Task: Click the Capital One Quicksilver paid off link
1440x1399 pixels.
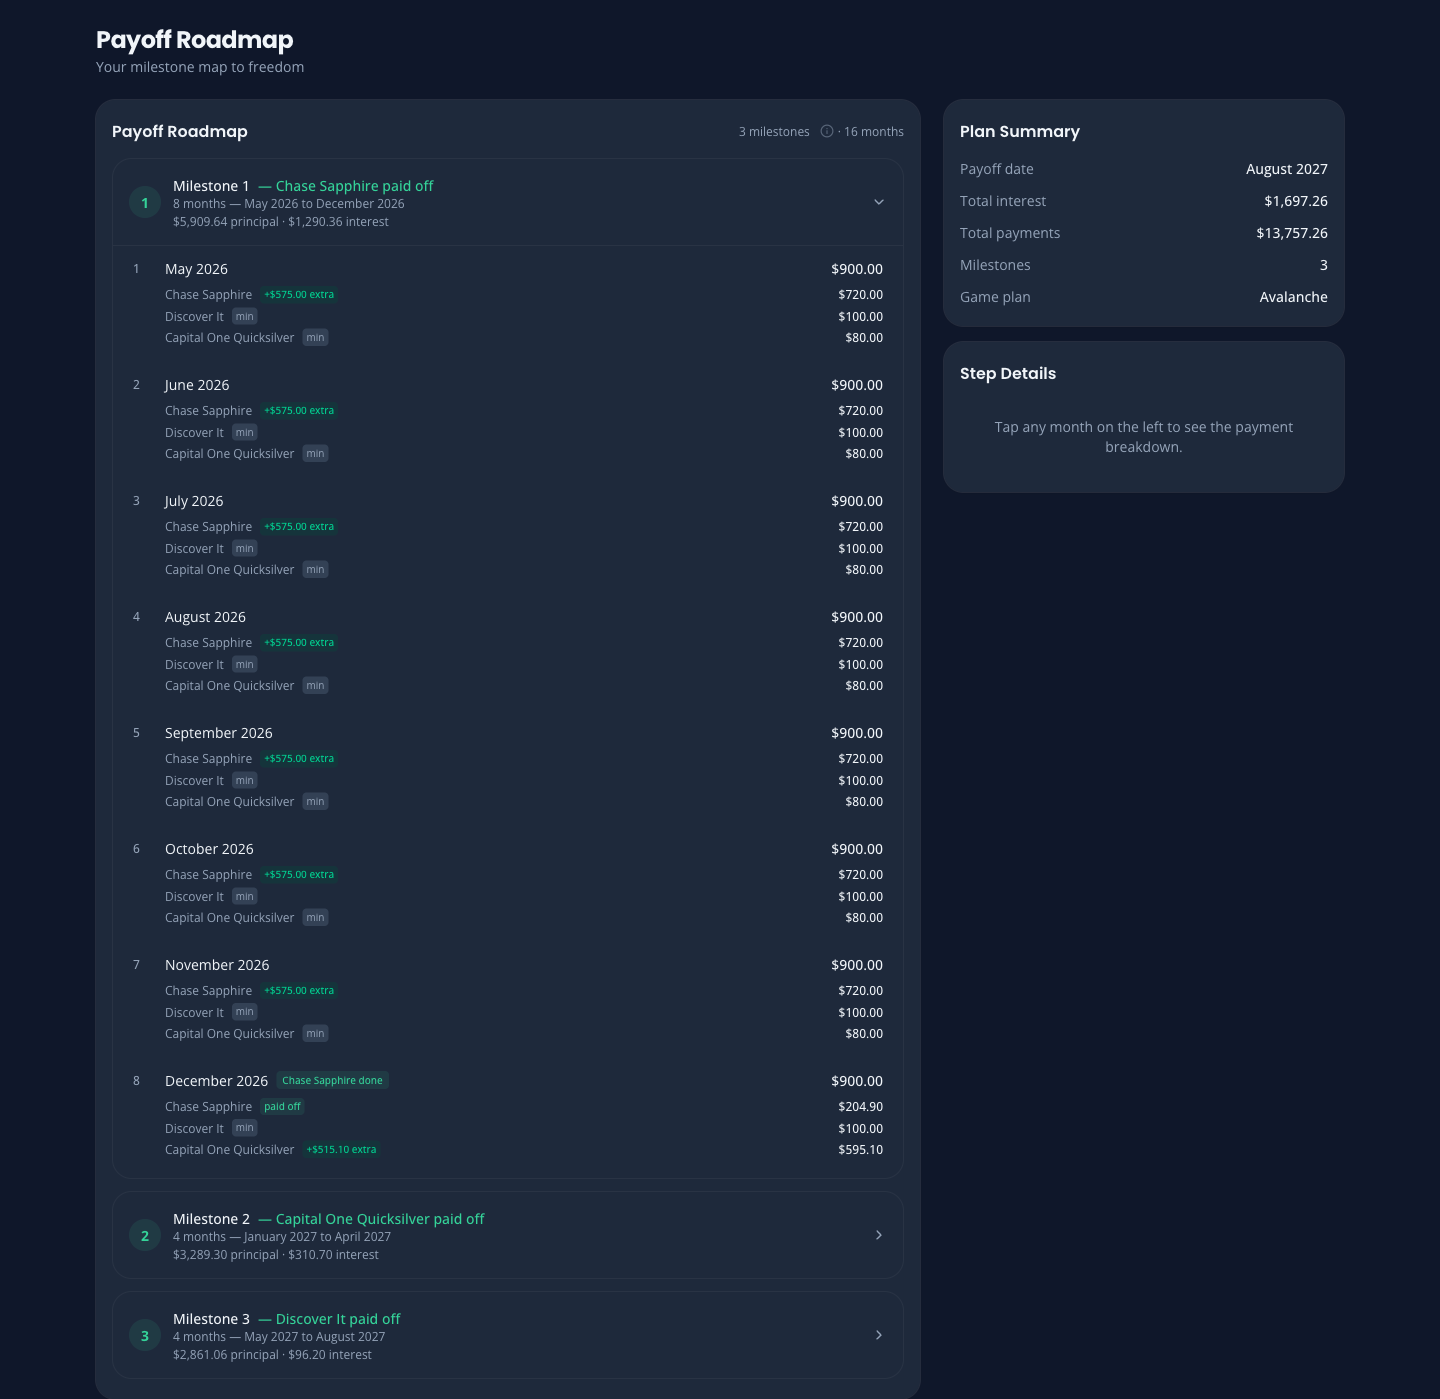Action: pyautogui.click(x=381, y=1218)
